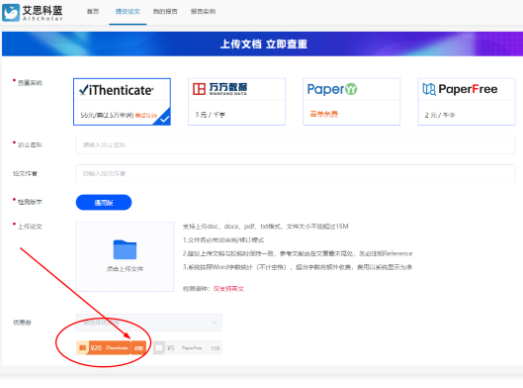Click the grey ¥5 PaperFree coupon
Image resolution: width=523 pixels, height=388 pixels.
coord(188,348)
